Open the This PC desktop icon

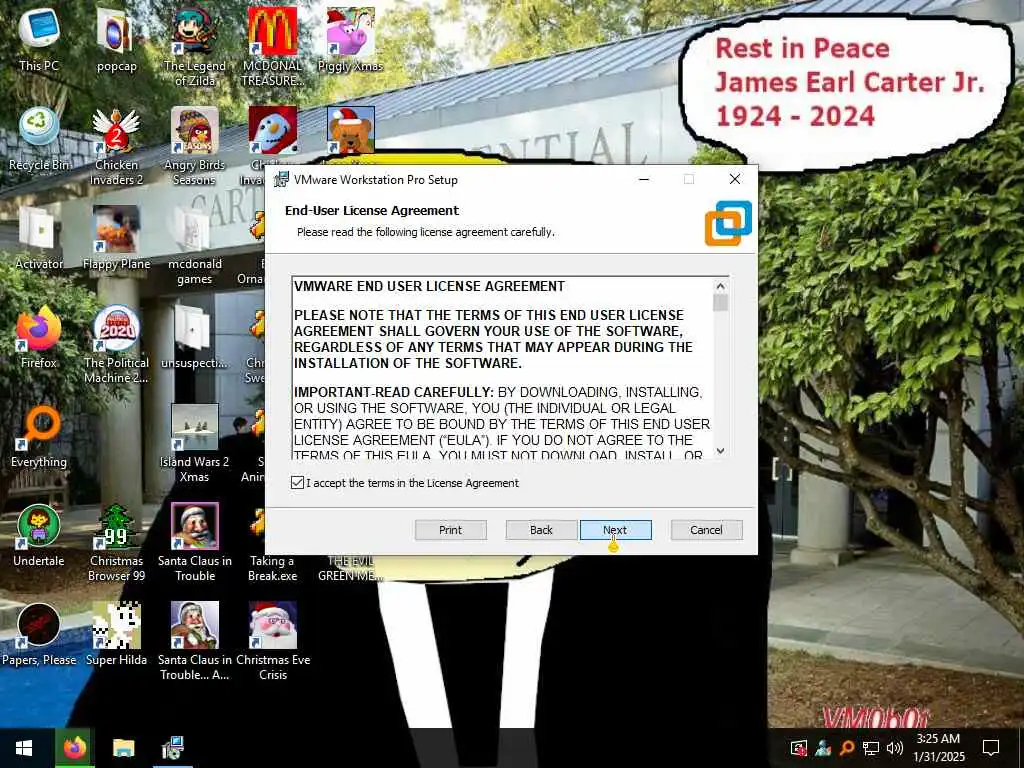point(39,39)
